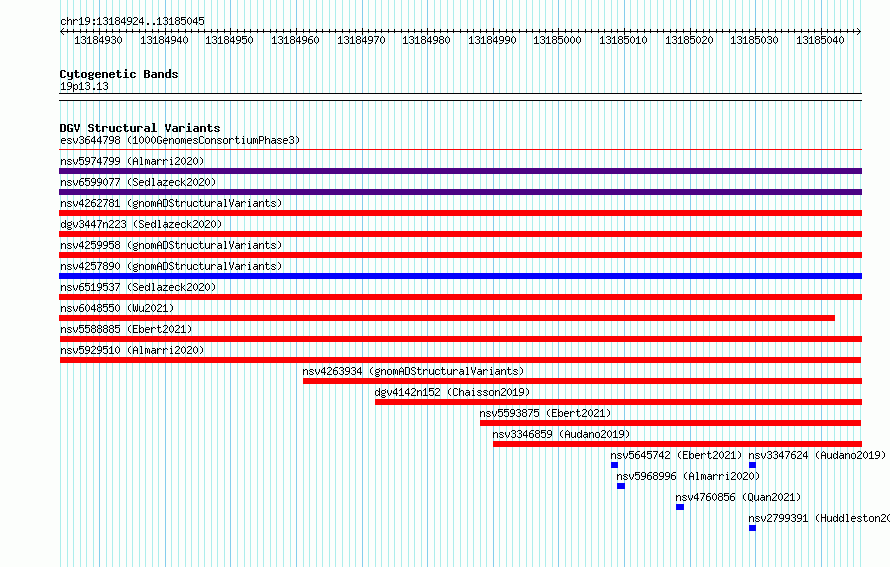Image resolution: width=890 pixels, height=567 pixels.
Task: Select nsv5588885 (Ebert2021) label
Action: (x=126, y=329)
